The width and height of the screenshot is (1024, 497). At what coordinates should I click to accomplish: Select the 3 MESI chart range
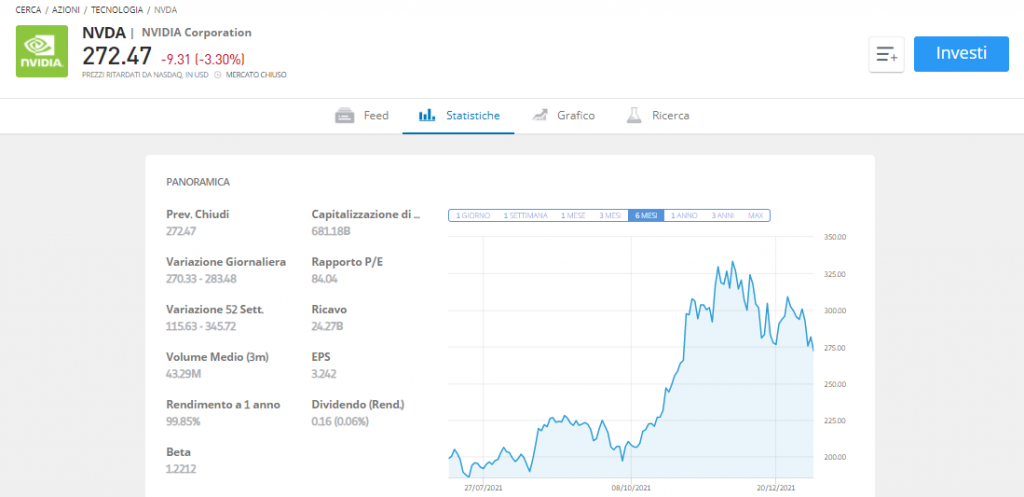(x=610, y=216)
